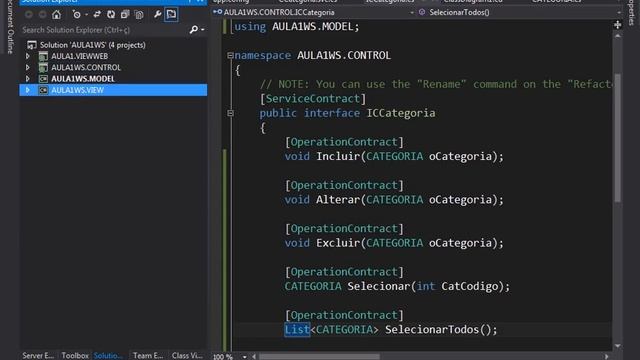The height and width of the screenshot is (360, 640).
Task: Select AULA1WS.VIEW project row
Action: click(x=113, y=90)
